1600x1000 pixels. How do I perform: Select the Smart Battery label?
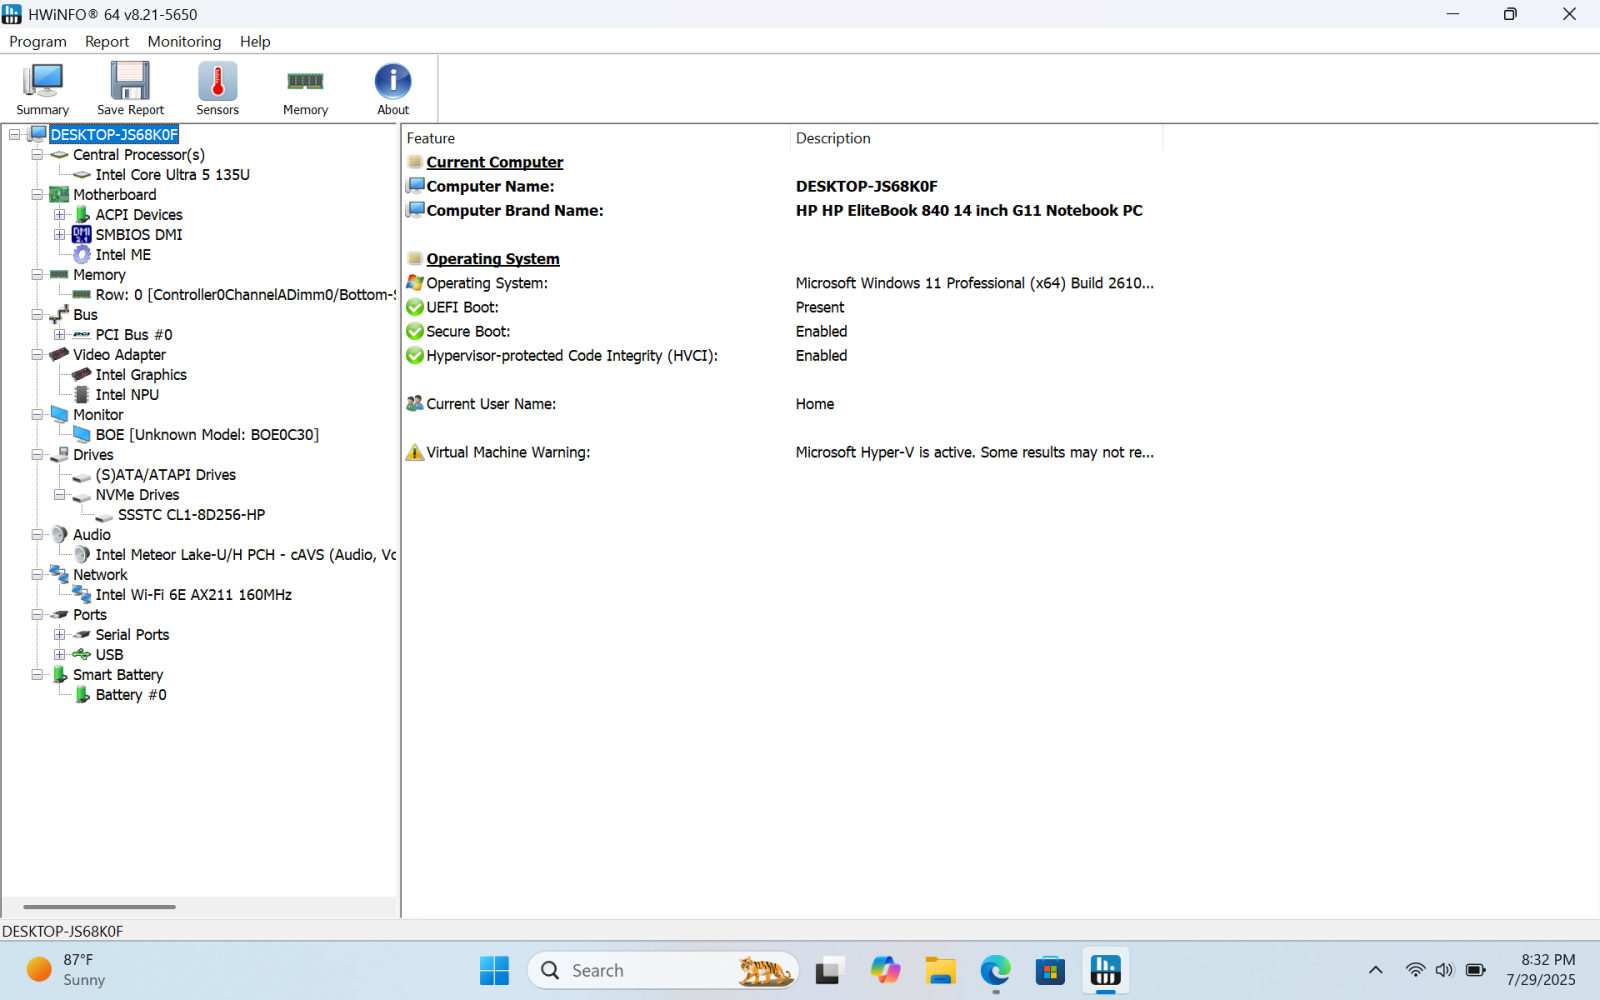click(x=118, y=675)
